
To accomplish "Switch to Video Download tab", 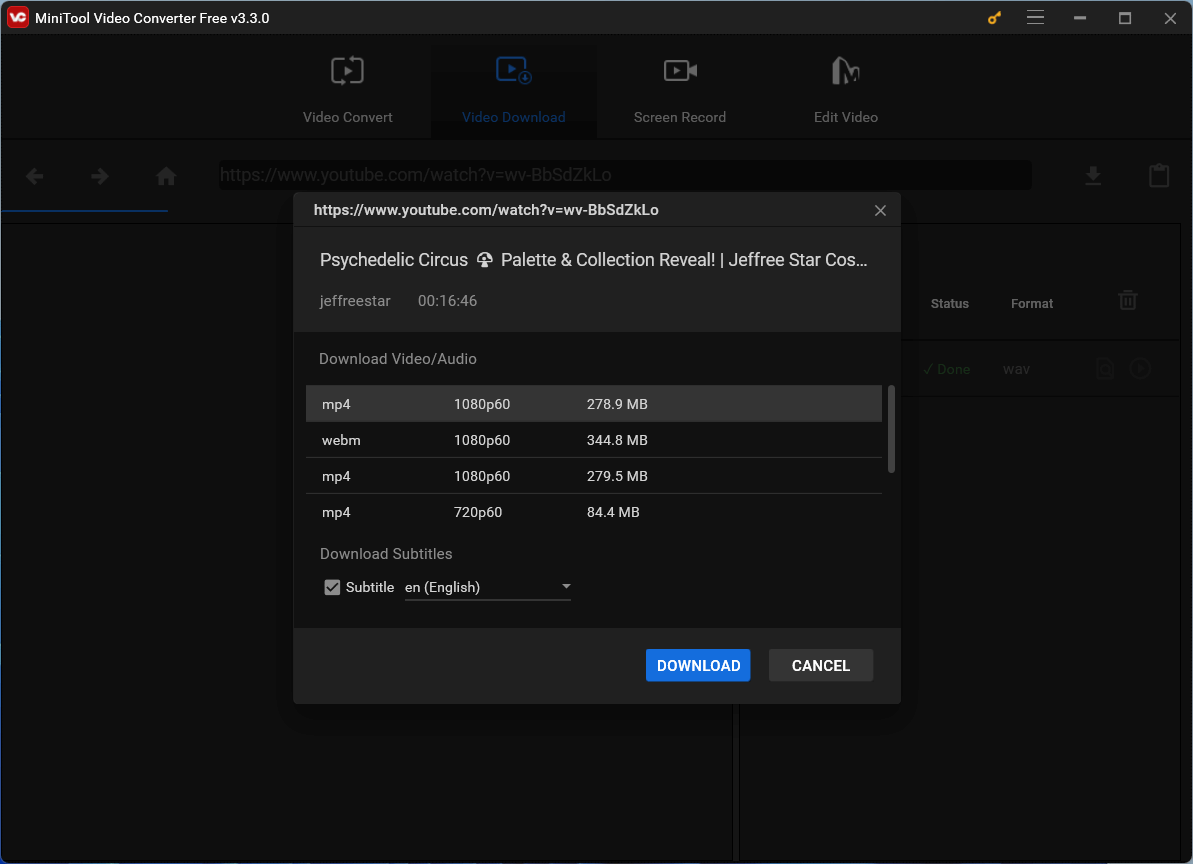I will (514, 91).
